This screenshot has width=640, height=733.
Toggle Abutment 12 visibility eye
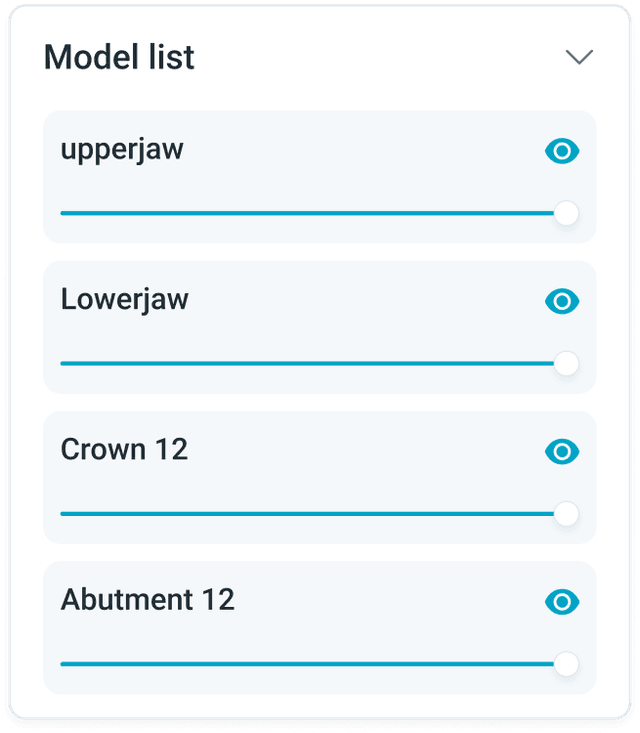point(562,602)
